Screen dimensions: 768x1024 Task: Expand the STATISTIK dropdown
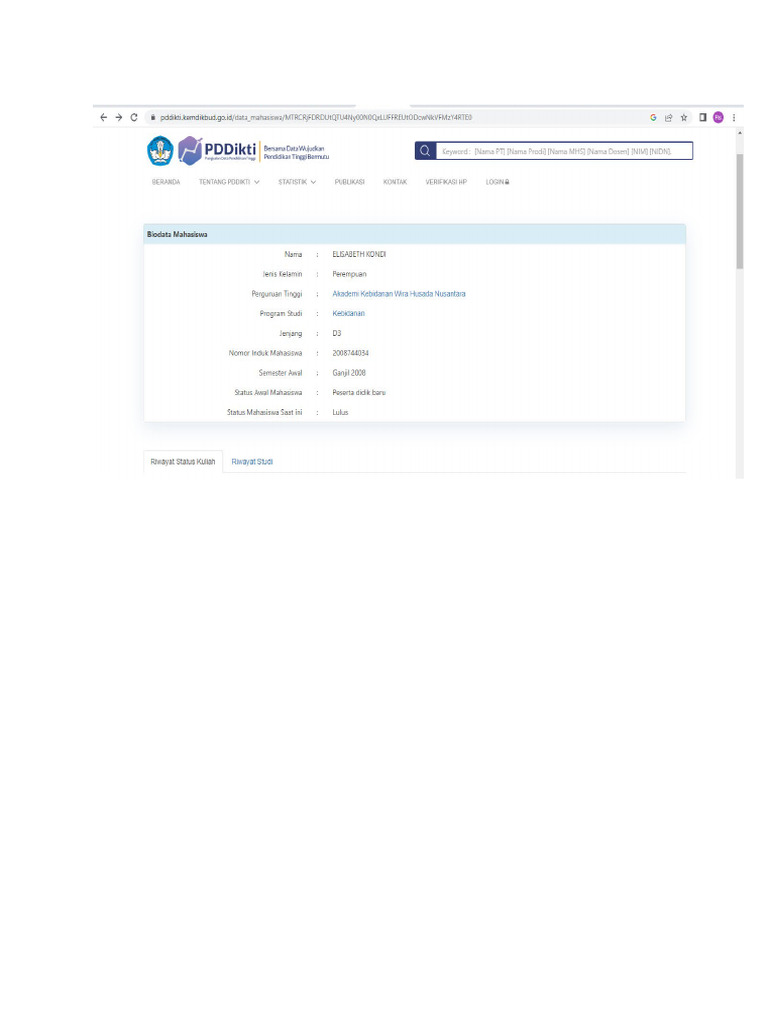point(297,182)
